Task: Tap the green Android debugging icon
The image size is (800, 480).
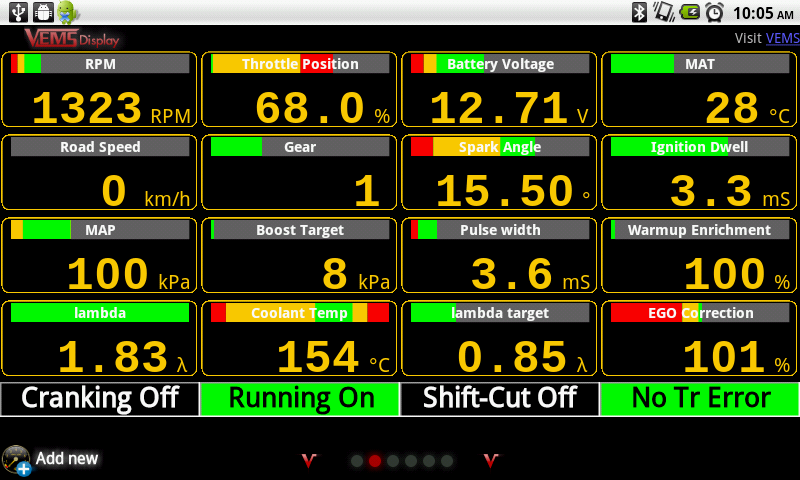Action: tap(67, 12)
